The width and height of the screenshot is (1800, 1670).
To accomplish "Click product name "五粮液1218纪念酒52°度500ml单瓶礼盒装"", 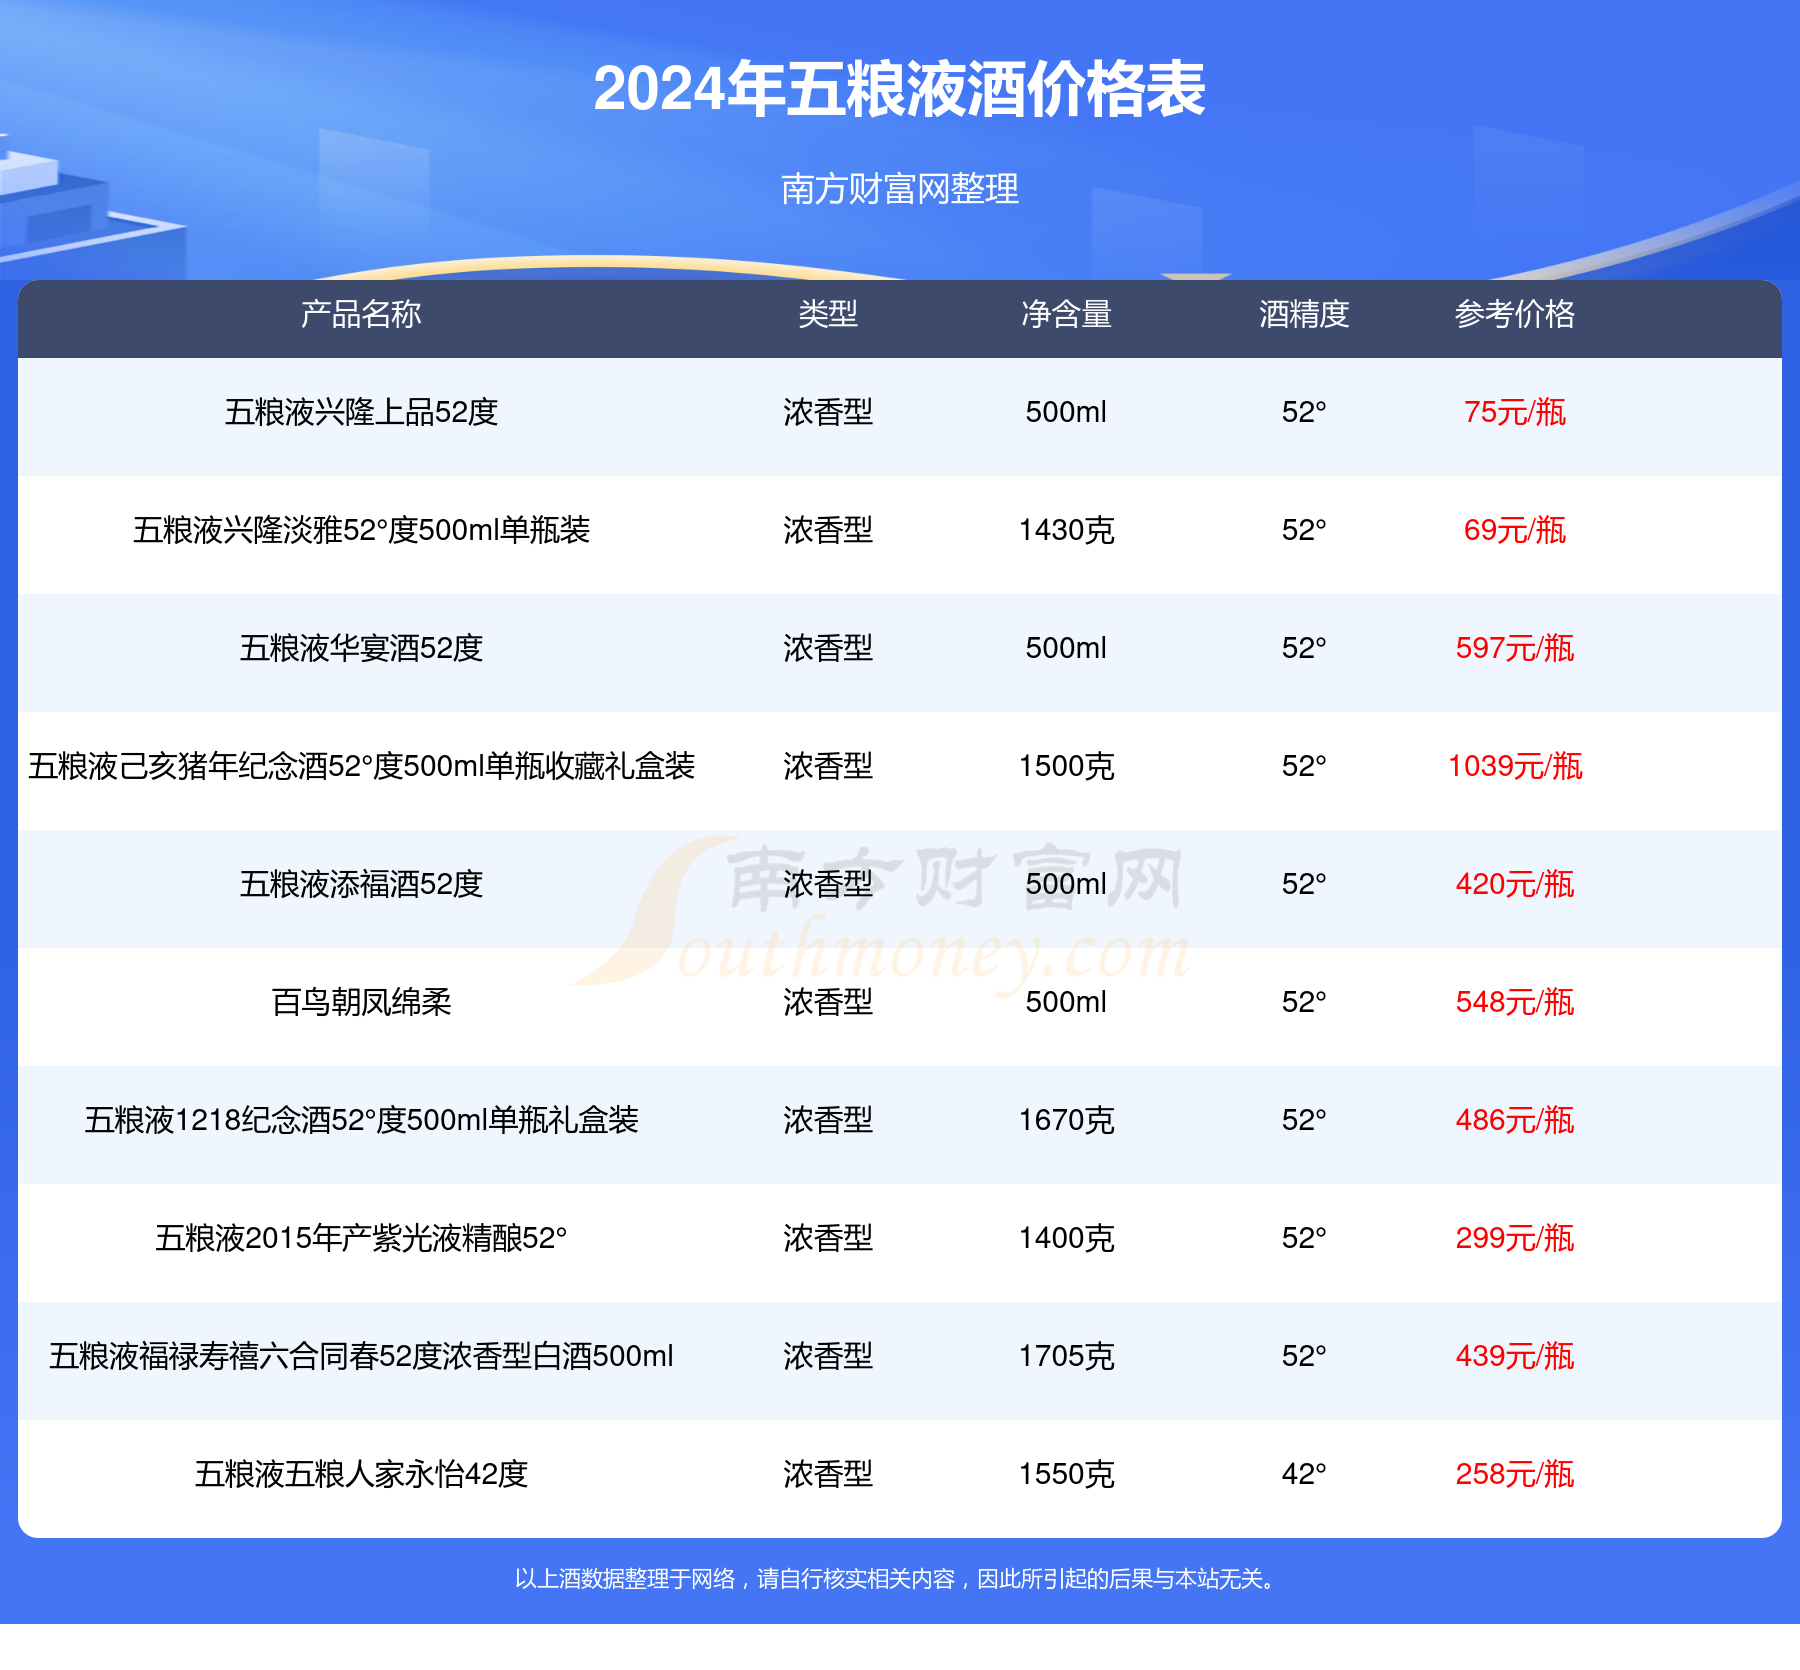I will click(x=361, y=1120).
